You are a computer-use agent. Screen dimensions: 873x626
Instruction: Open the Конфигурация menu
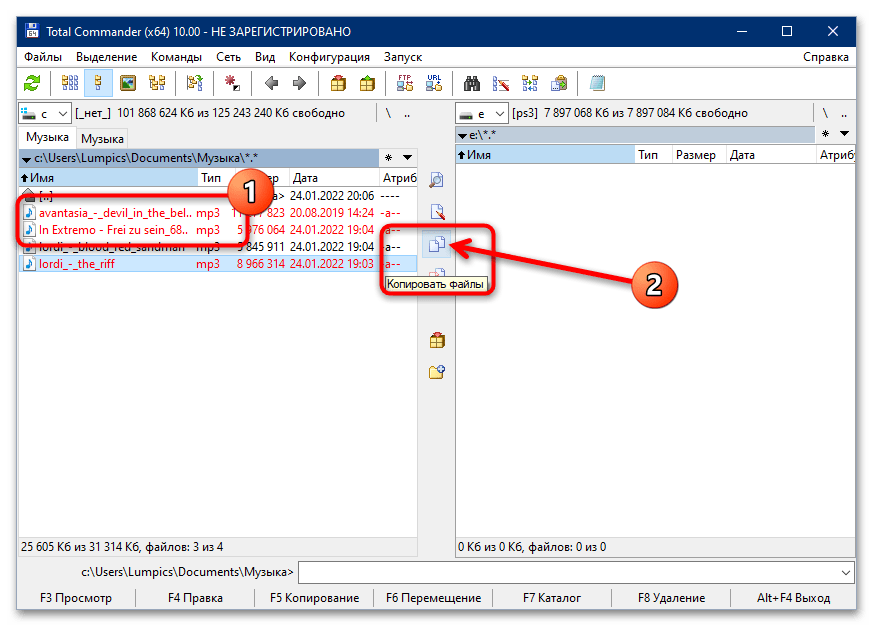pyautogui.click(x=329, y=57)
